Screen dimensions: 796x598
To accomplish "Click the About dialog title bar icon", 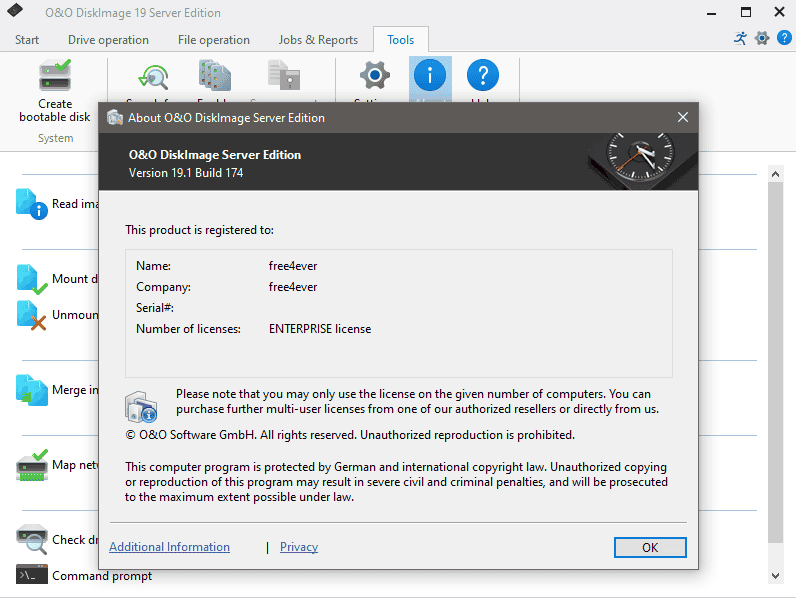I will [115, 118].
